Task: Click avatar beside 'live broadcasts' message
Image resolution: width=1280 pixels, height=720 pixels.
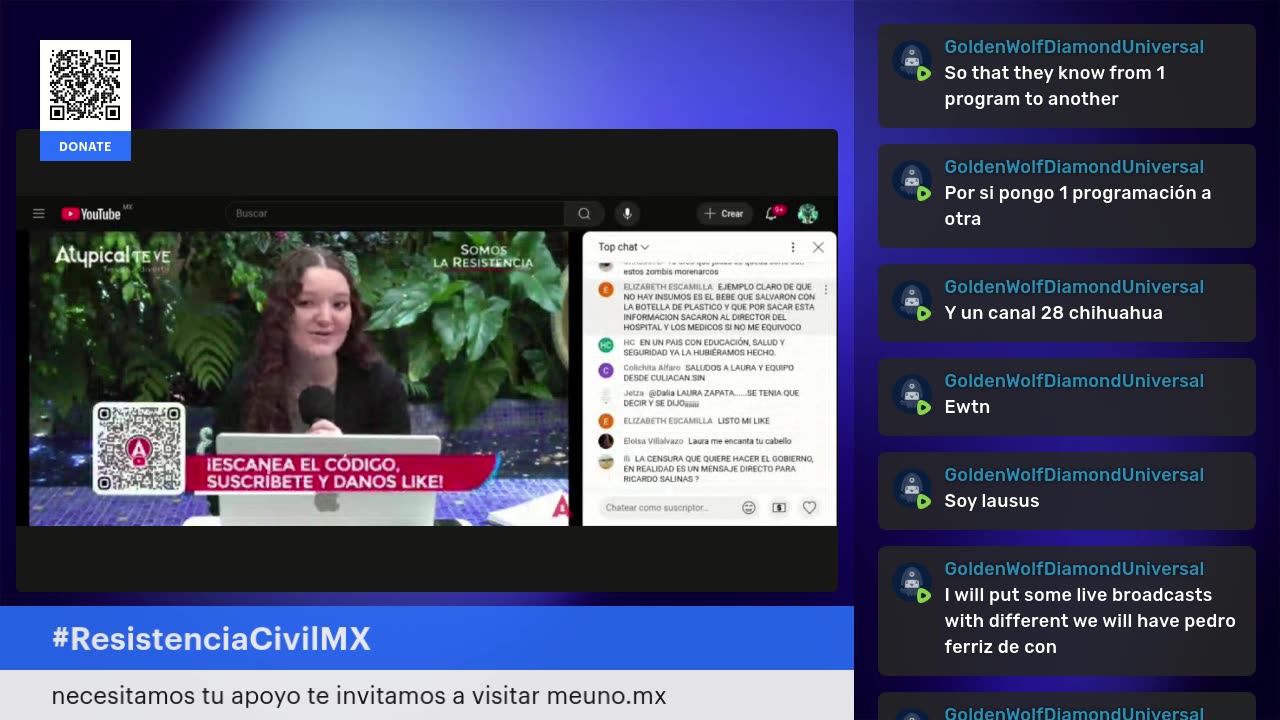Action: tap(912, 582)
